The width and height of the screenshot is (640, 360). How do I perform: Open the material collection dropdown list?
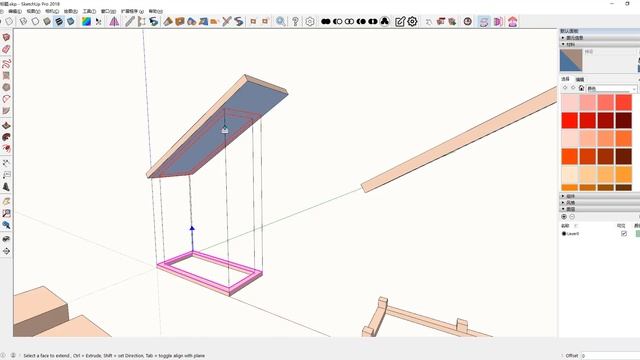coord(611,89)
